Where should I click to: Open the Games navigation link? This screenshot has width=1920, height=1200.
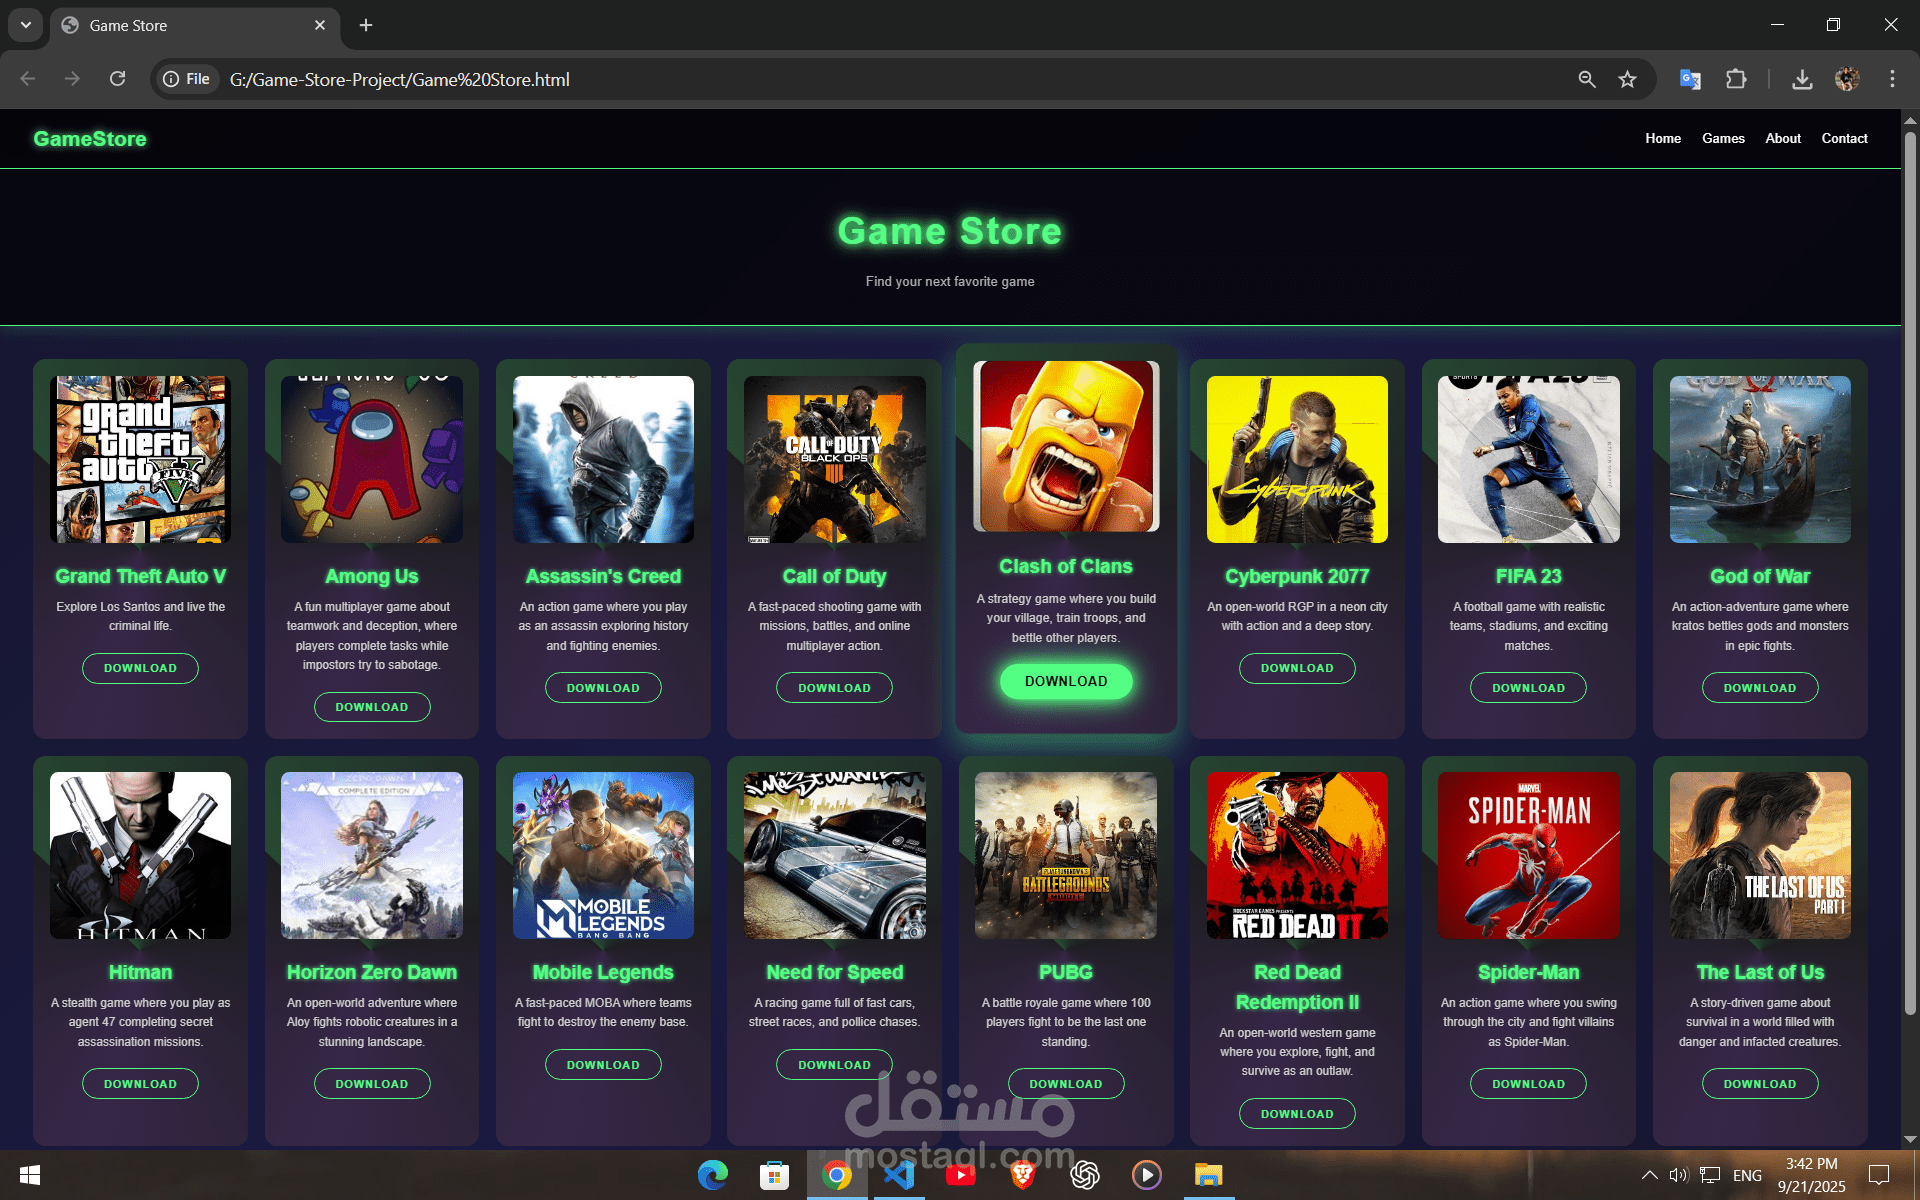1723,138
